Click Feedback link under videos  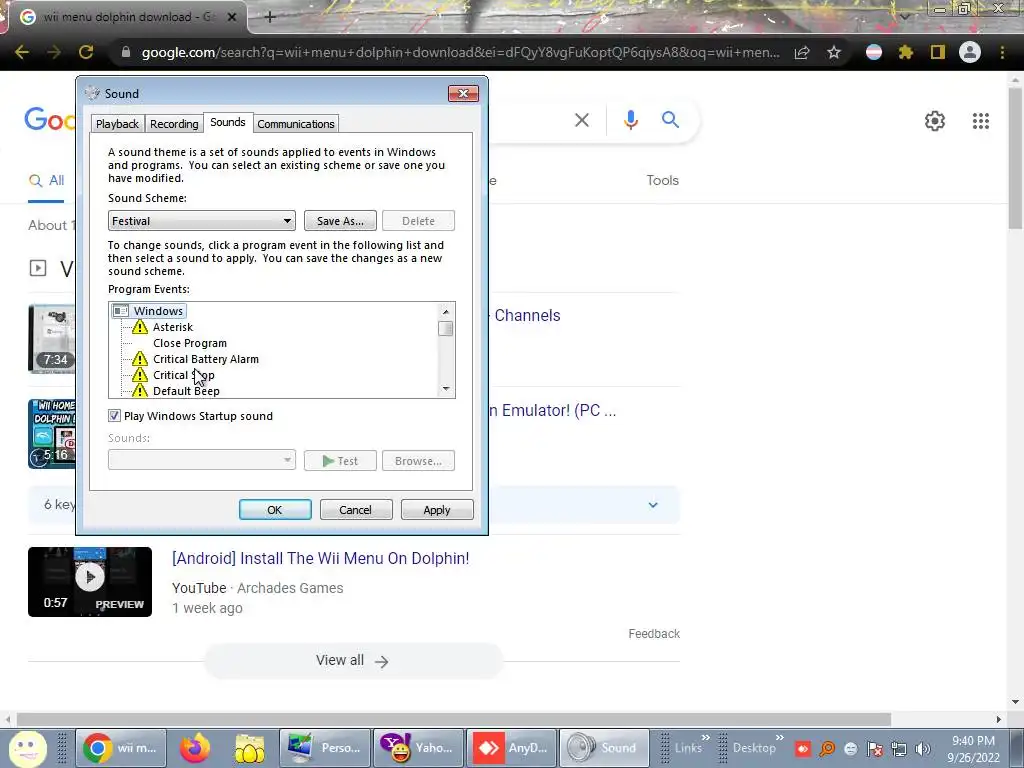(x=654, y=633)
